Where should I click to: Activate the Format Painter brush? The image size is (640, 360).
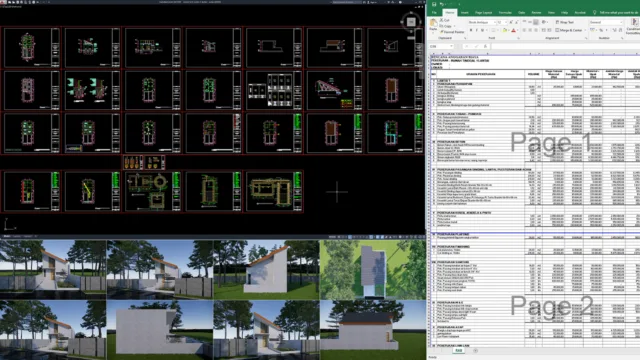[x=442, y=32]
